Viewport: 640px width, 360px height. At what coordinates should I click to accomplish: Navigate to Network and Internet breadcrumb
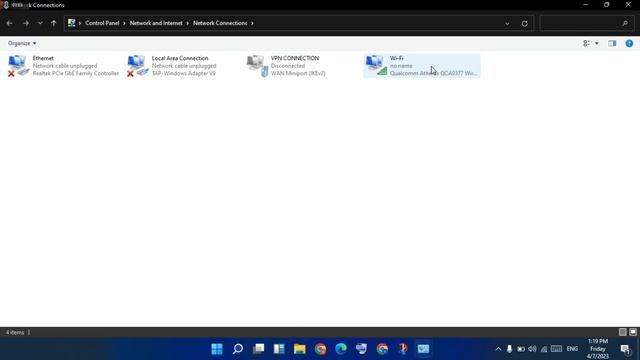pyautogui.click(x=156, y=23)
